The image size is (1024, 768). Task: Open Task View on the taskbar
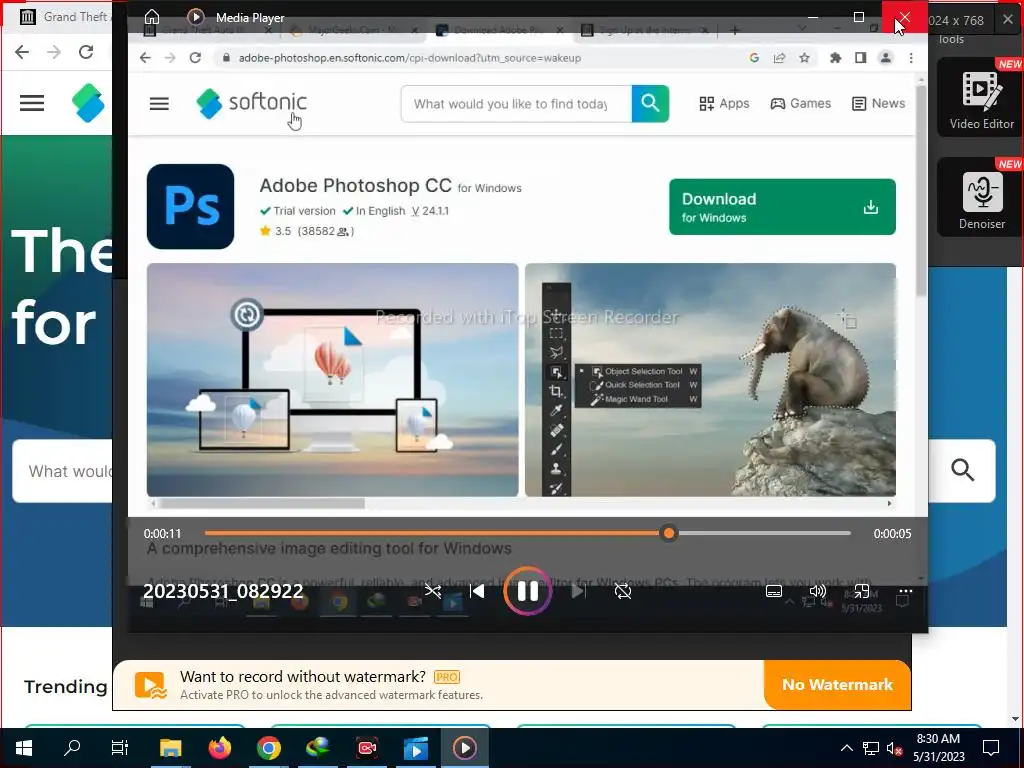tap(120, 748)
